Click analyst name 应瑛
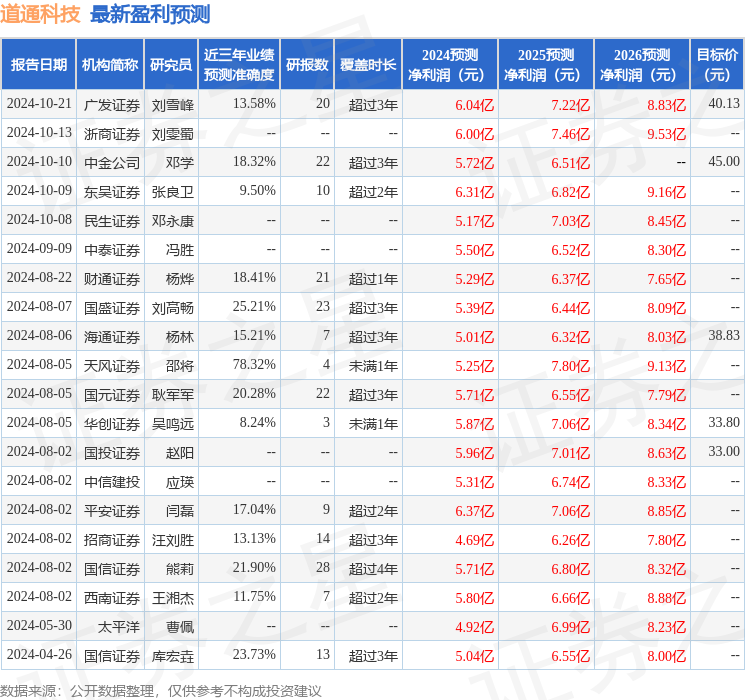 [180, 482]
